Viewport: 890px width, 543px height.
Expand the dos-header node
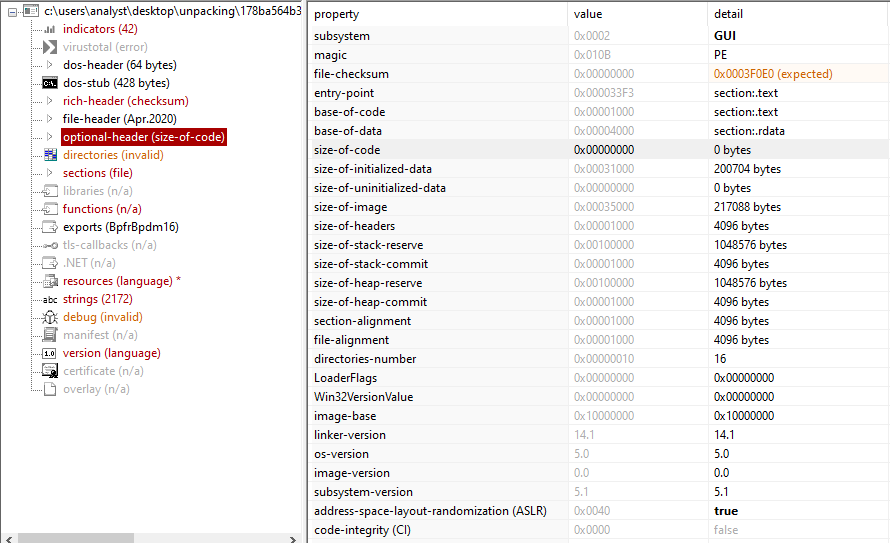click(49, 65)
